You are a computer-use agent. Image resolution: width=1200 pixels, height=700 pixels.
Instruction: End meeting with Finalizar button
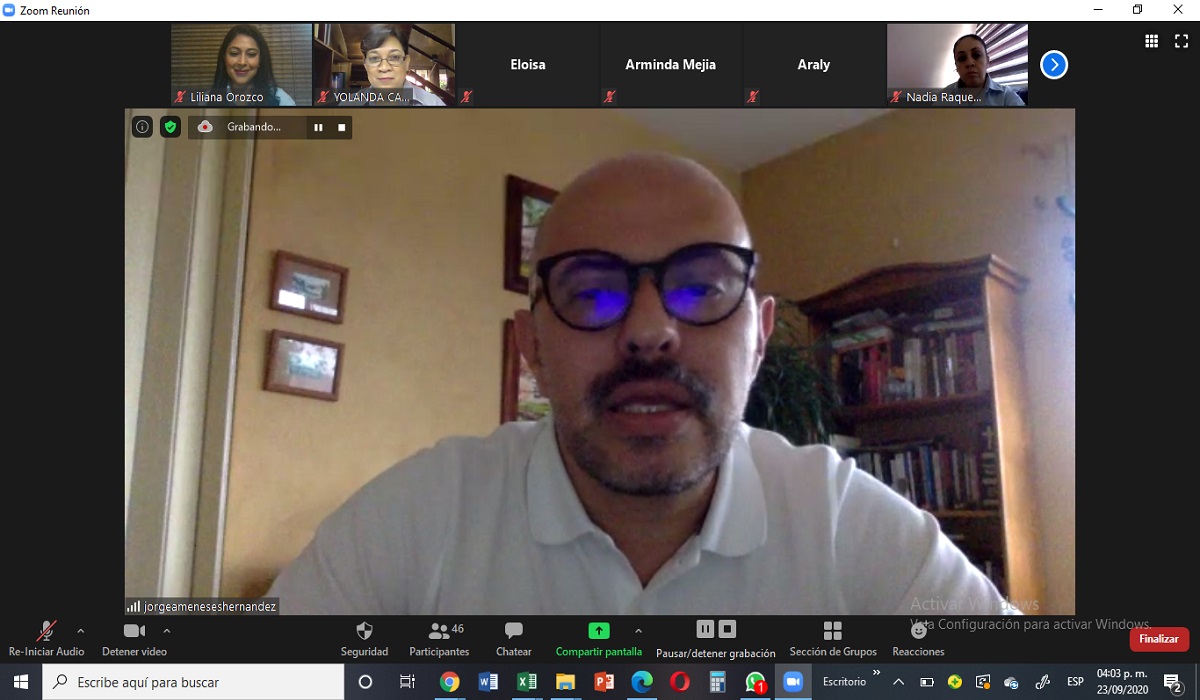coord(1159,639)
